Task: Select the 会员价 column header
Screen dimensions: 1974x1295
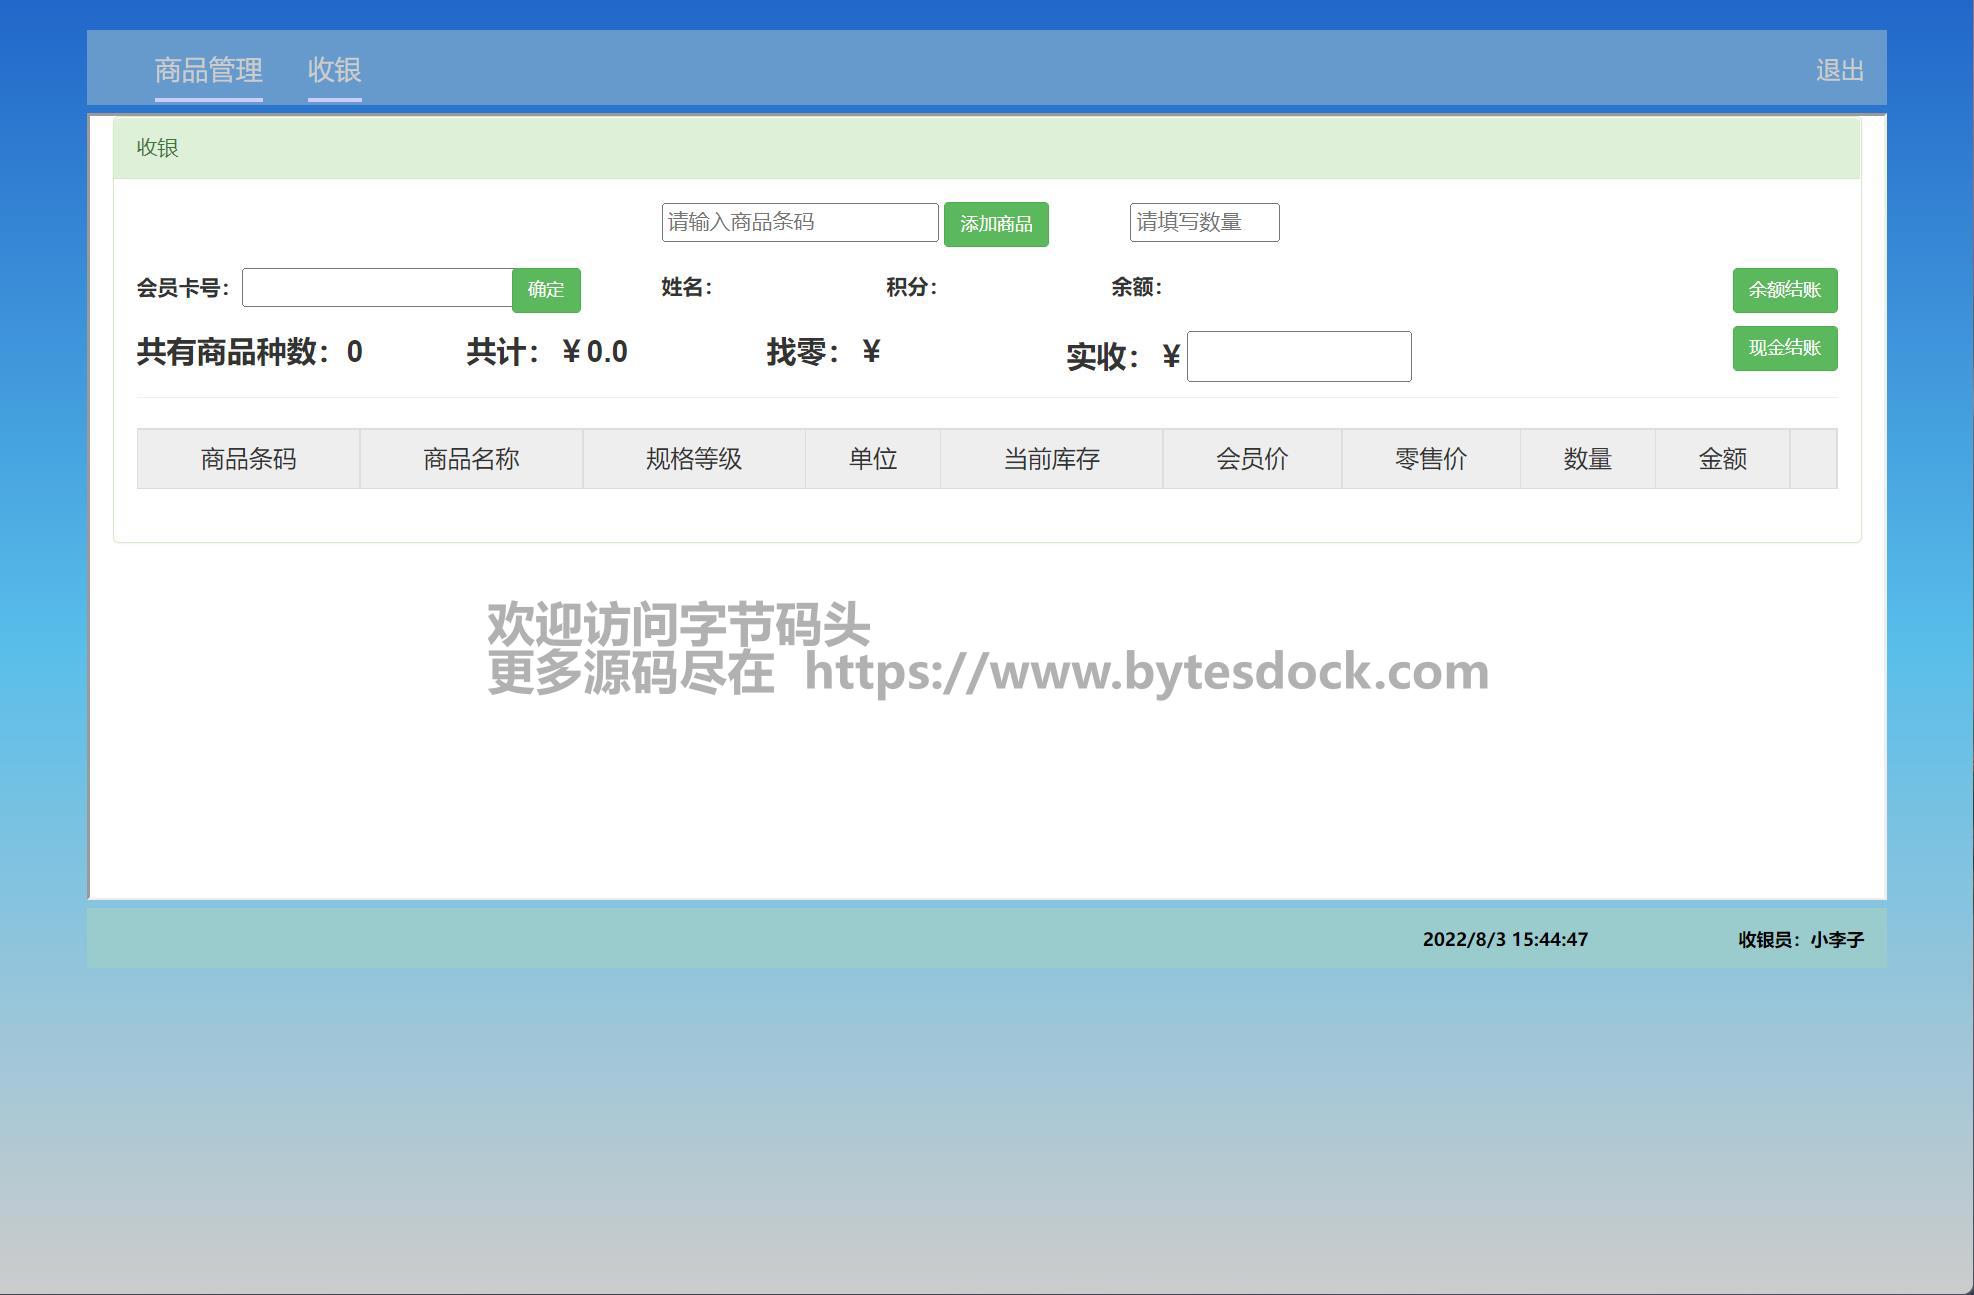Action: click(1251, 459)
